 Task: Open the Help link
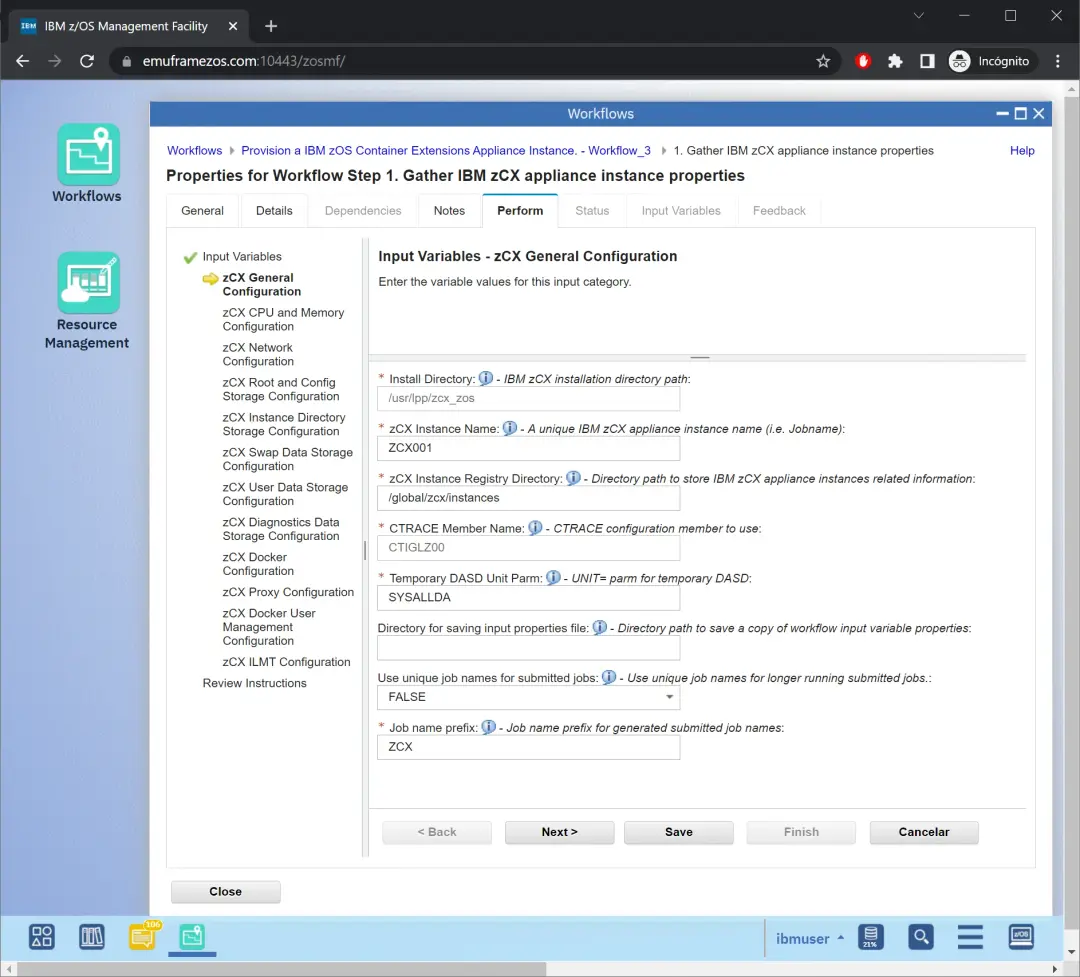coord(1022,150)
